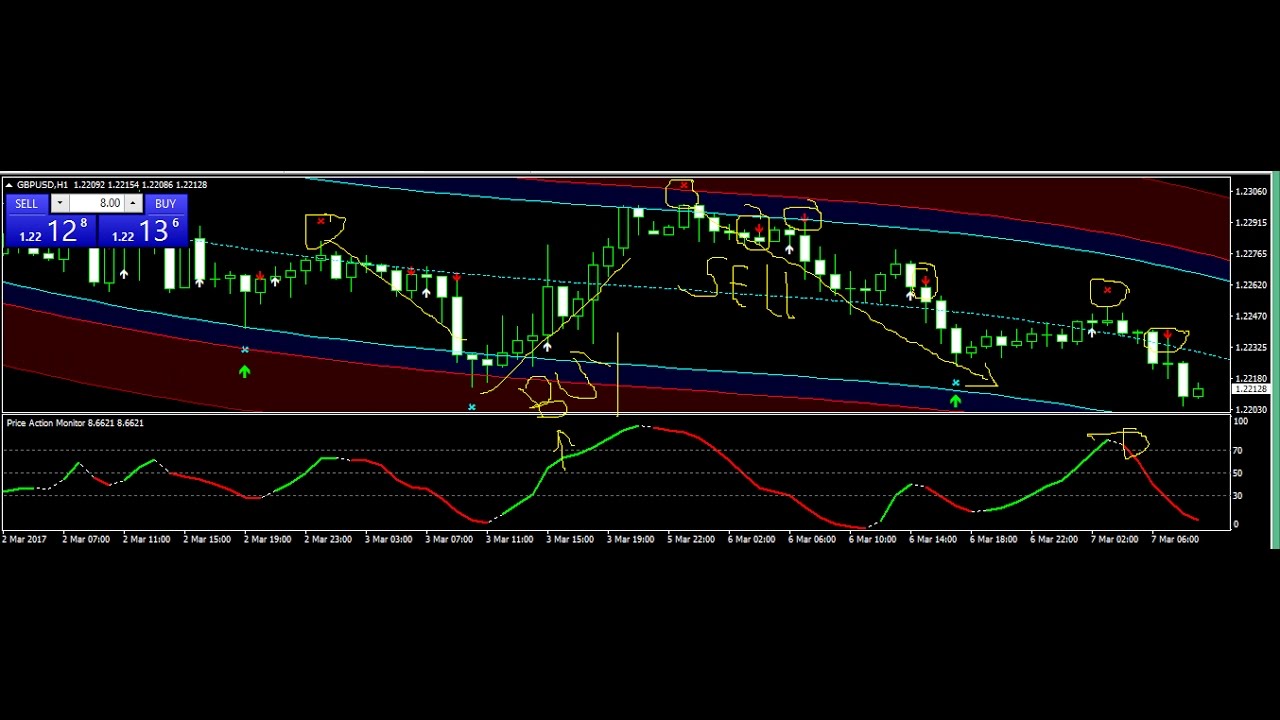This screenshot has width=1280, height=720.
Task: Click the 1.22765 price scale label
Action: [1252, 254]
